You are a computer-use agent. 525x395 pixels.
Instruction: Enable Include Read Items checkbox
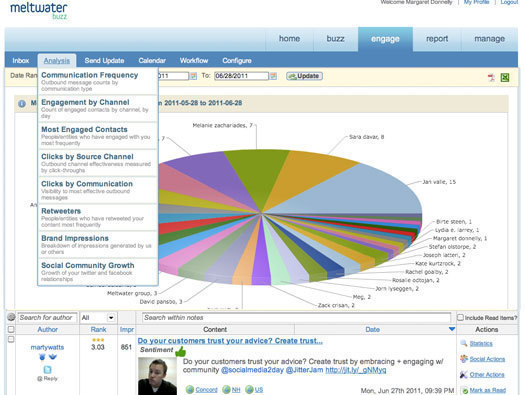(460, 317)
